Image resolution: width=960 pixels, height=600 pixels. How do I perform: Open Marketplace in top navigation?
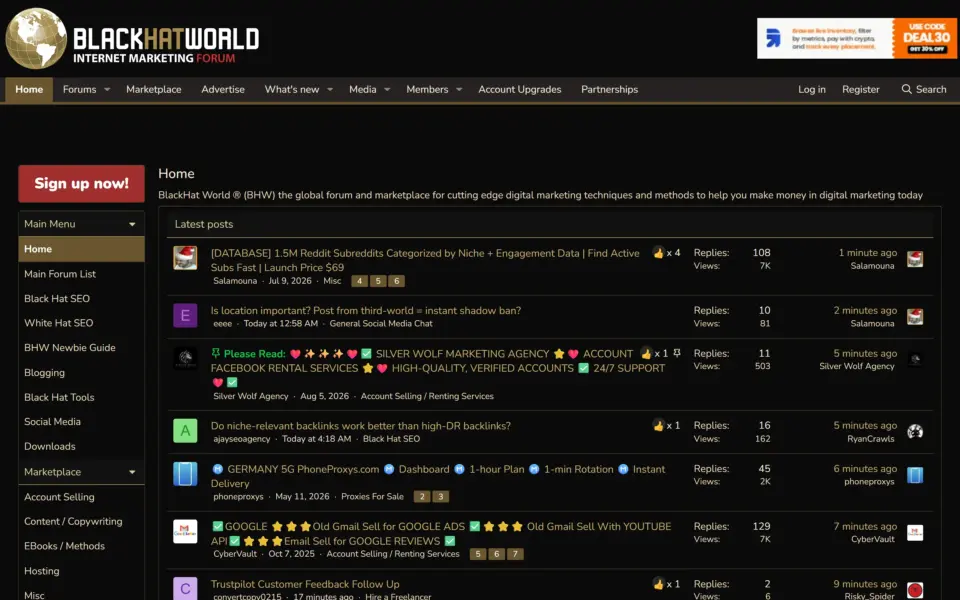154,89
